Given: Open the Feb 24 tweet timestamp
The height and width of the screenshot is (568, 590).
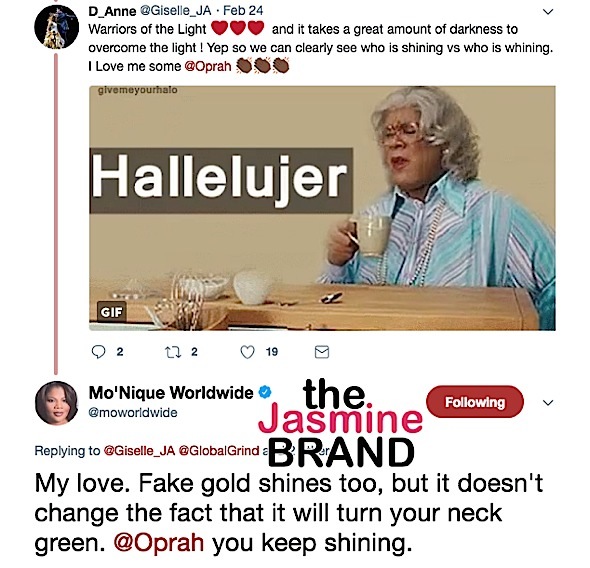Looking at the screenshot, I should pos(243,11).
